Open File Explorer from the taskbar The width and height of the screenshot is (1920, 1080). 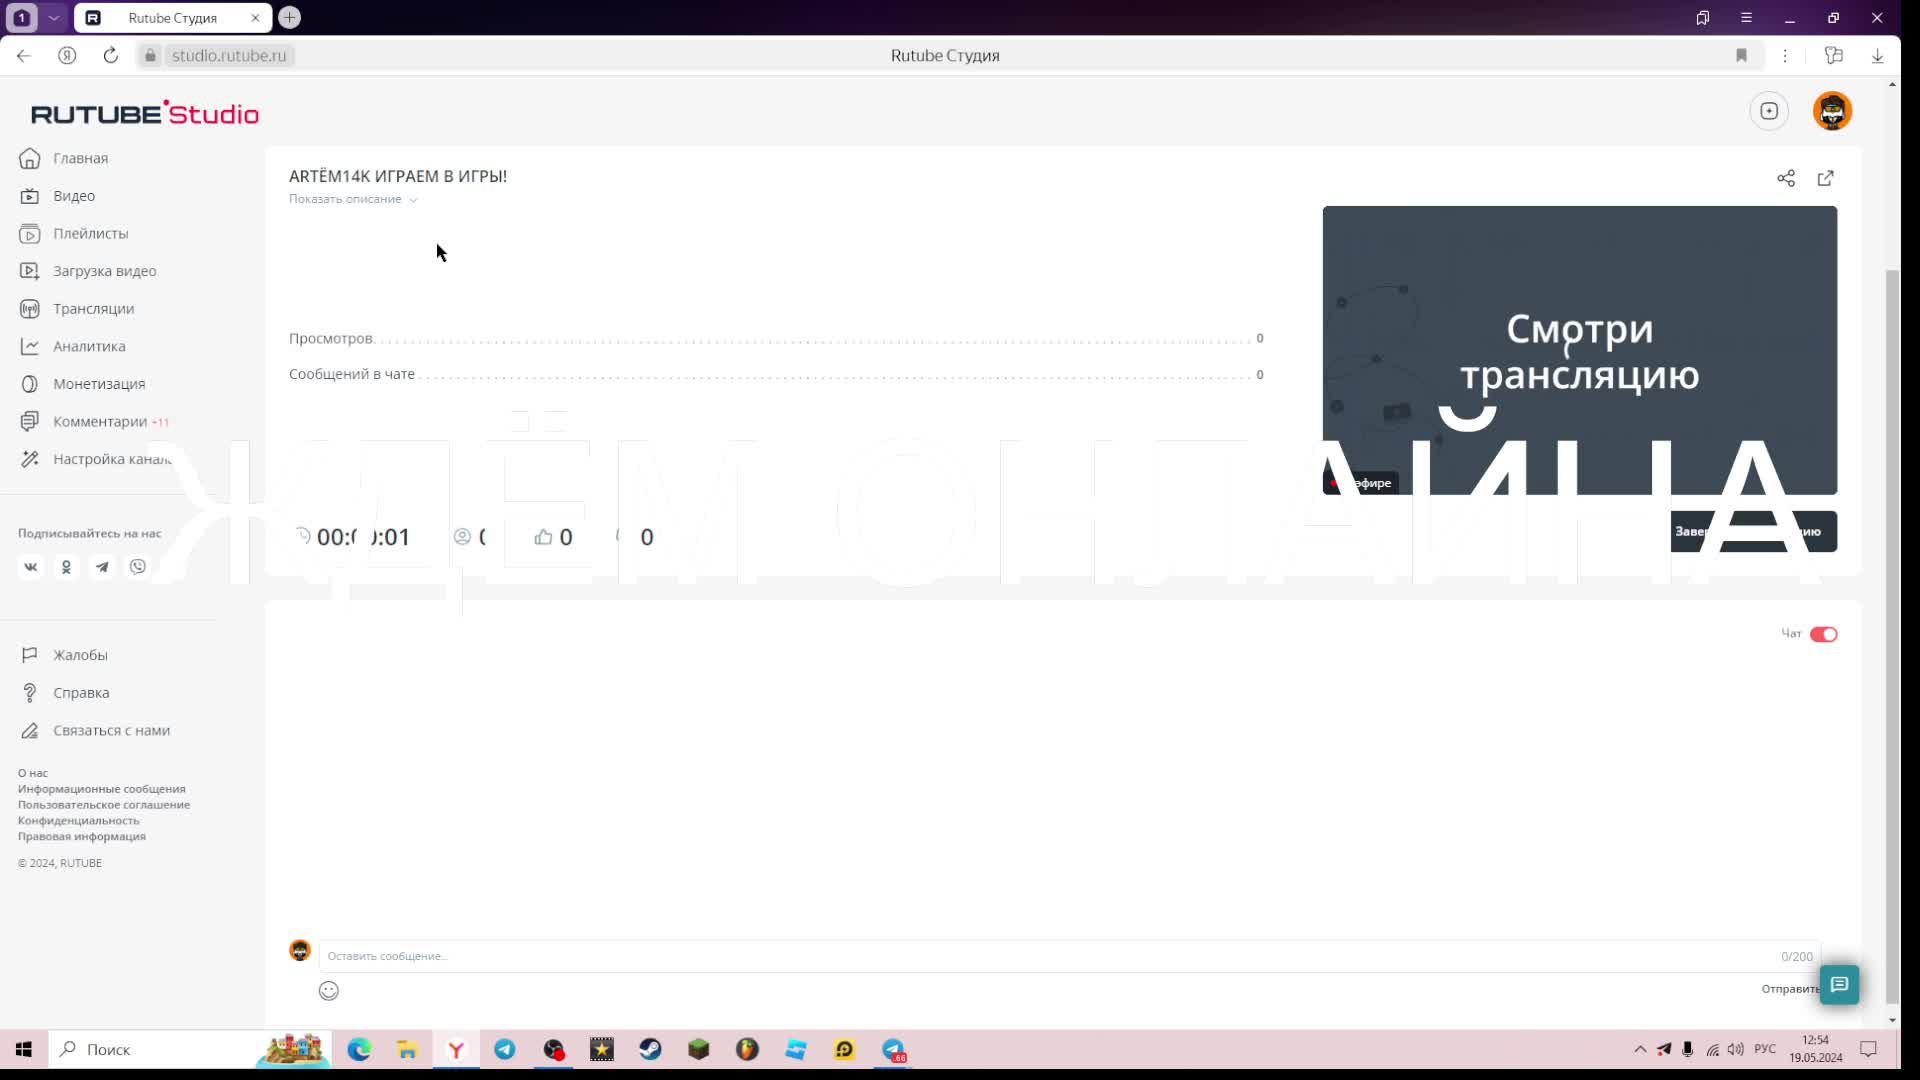click(407, 1049)
